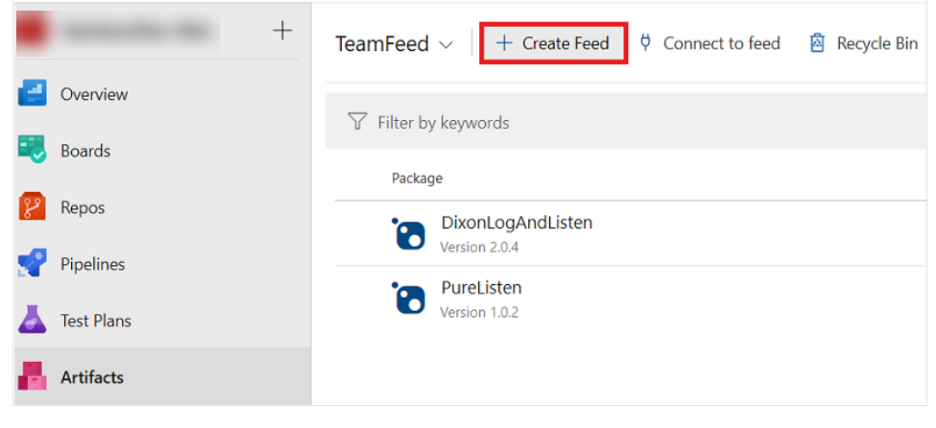Click the Package column header

tap(417, 178)
